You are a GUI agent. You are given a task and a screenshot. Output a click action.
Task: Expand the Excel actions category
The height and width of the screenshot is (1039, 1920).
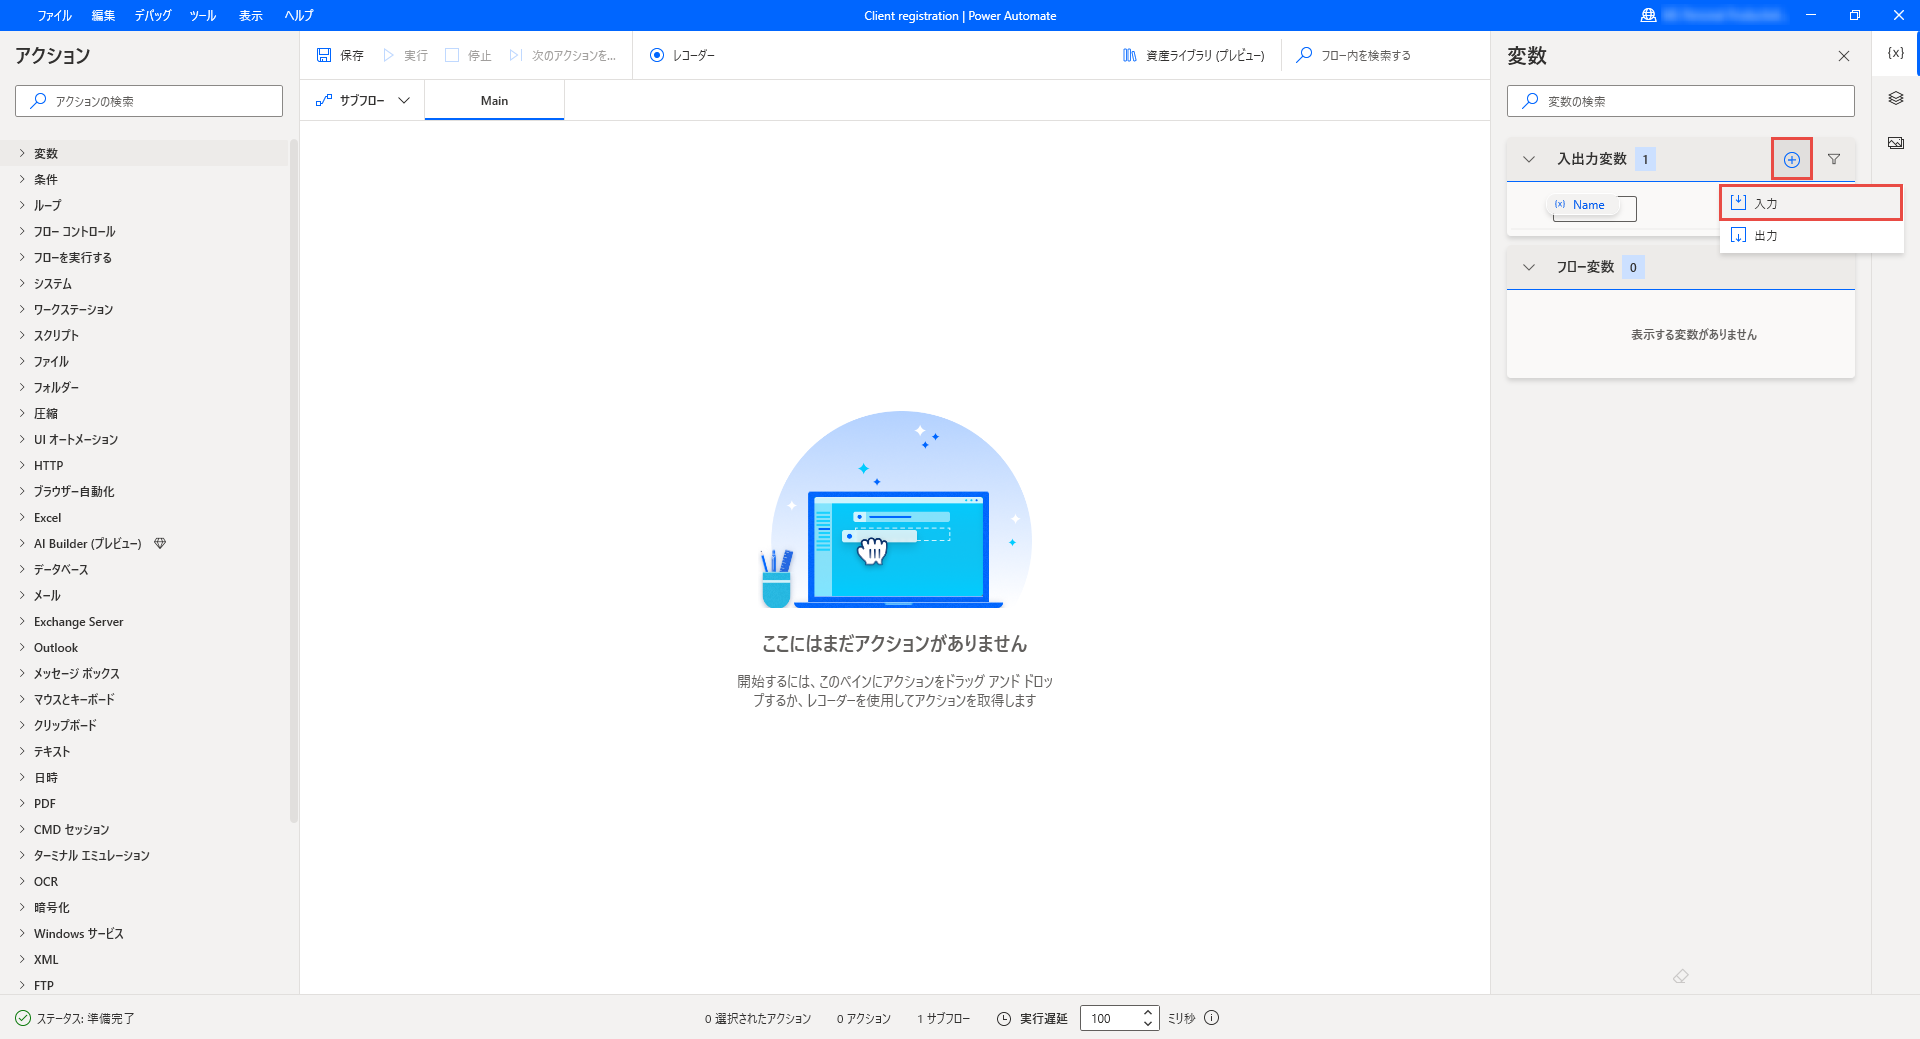point(45,517)
